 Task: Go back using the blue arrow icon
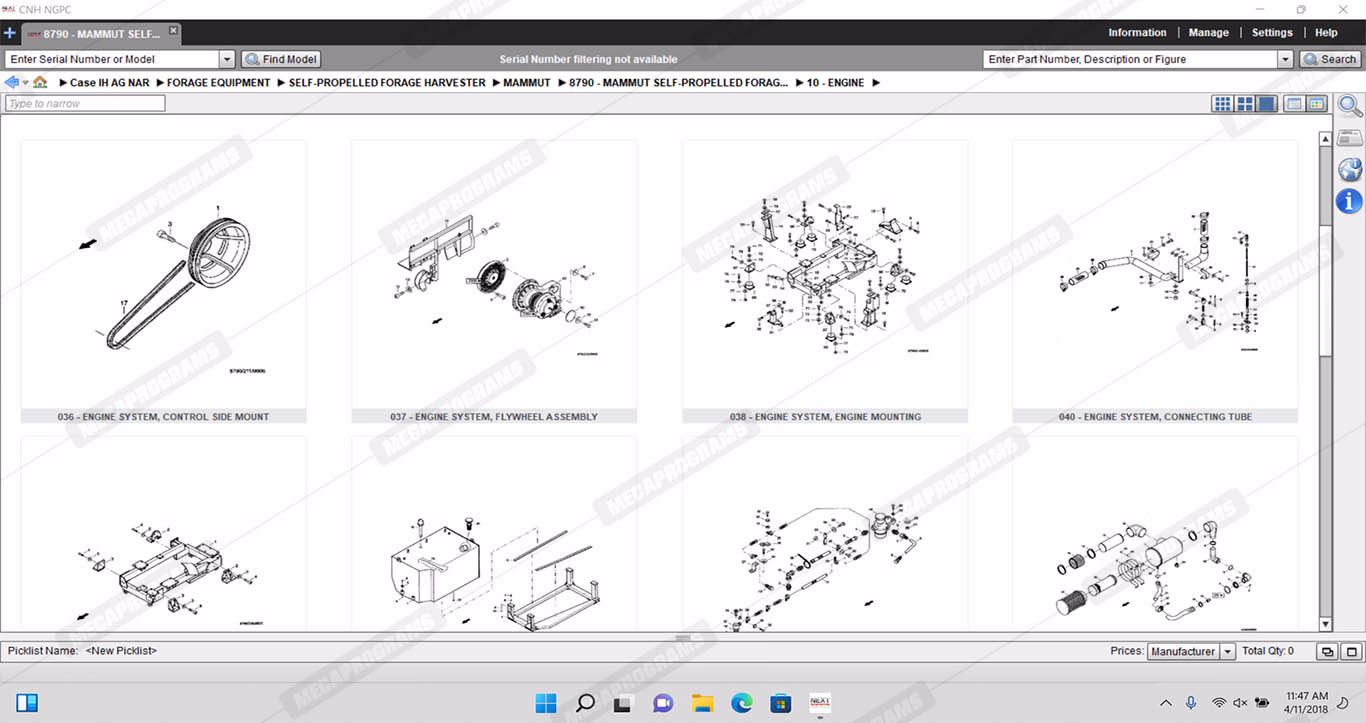tap(12, 82)
